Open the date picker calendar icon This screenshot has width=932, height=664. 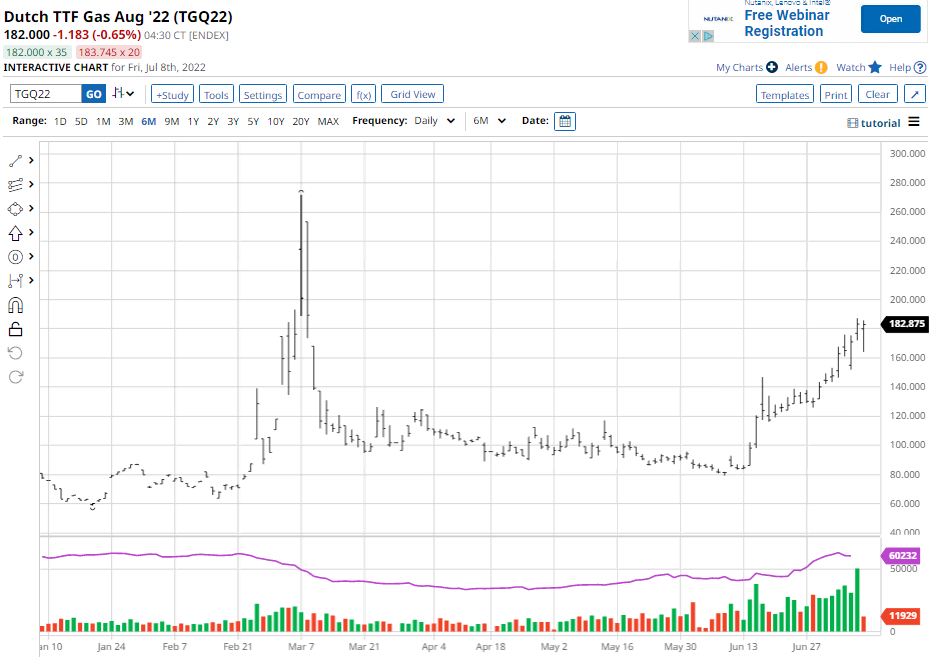coord(565,121)
